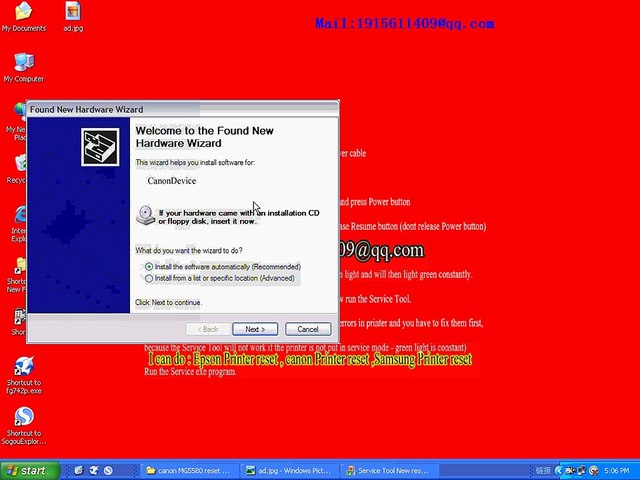
Task: Open the Windows start menu
Action: [x=29, y=471]
